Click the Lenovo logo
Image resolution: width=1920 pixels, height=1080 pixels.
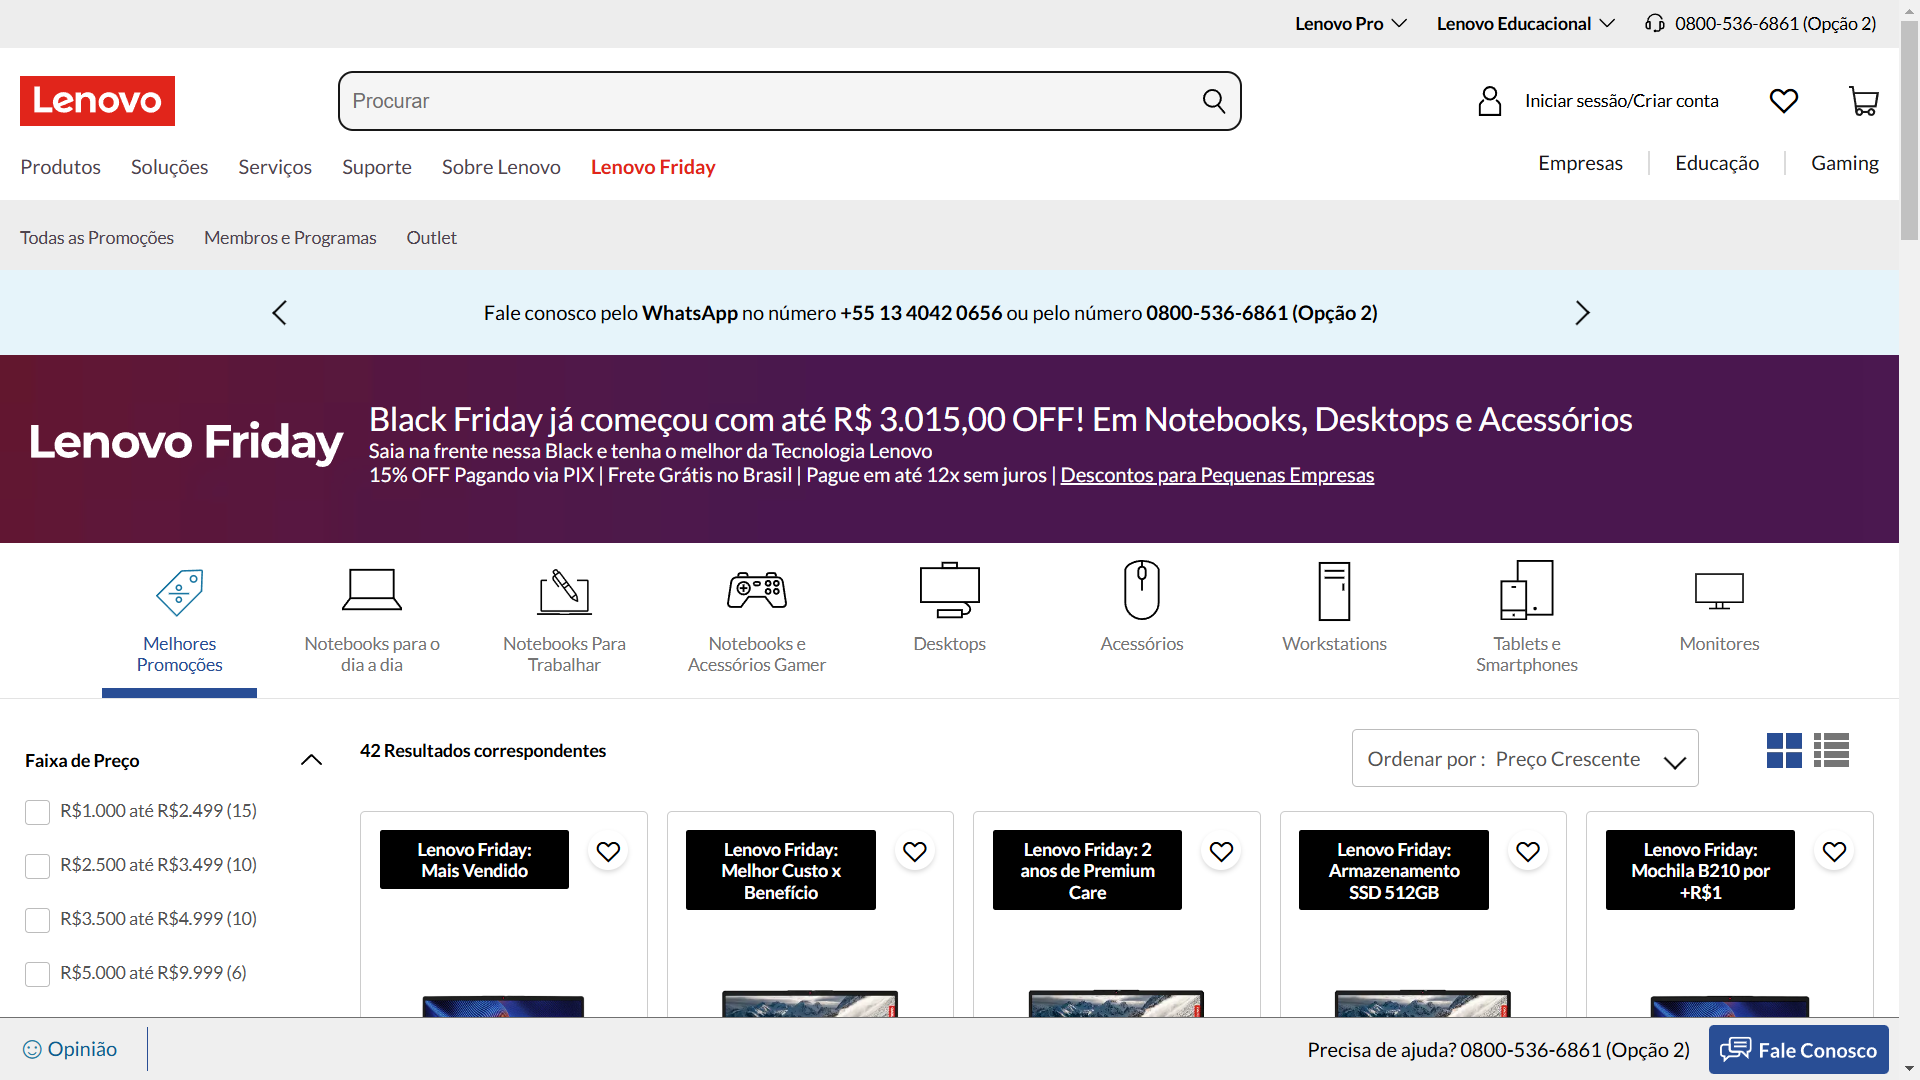pos(97,101)
